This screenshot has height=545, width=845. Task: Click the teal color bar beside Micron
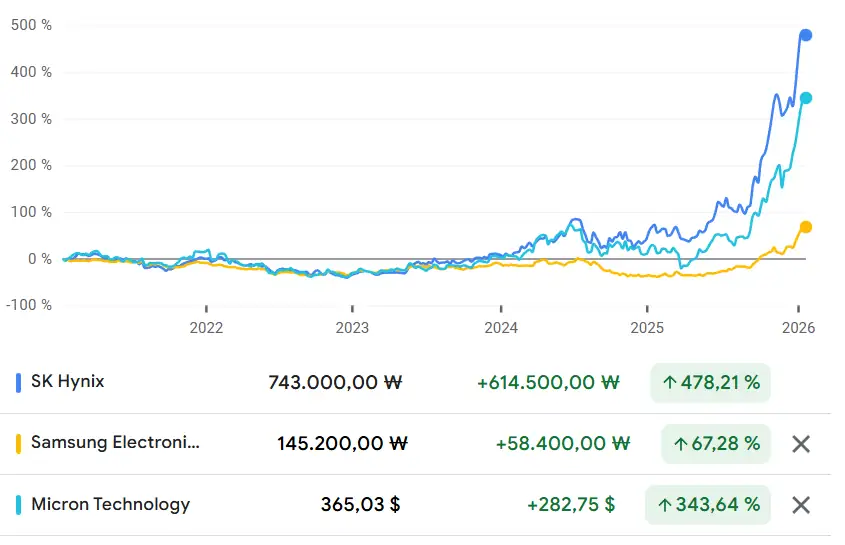click(x=19, y=504)
